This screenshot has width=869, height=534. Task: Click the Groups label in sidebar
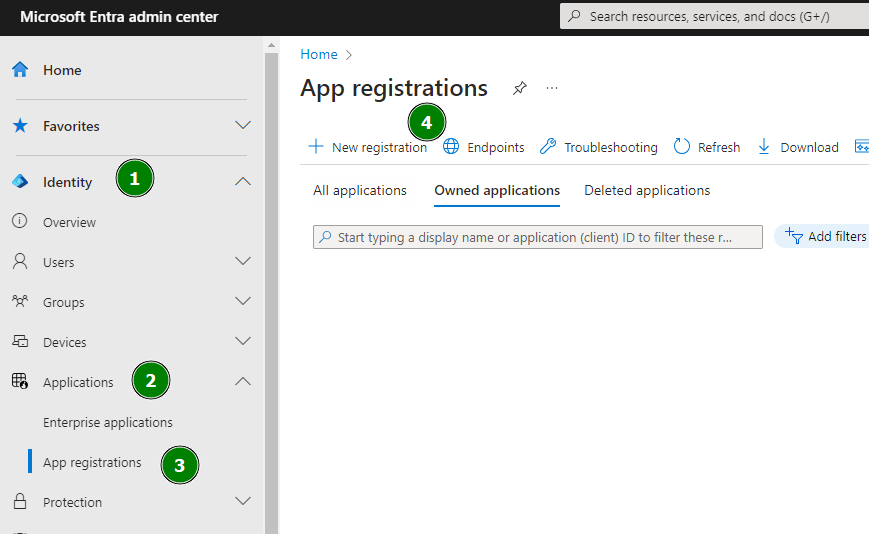pyautogui.click(x=64, y=302)
